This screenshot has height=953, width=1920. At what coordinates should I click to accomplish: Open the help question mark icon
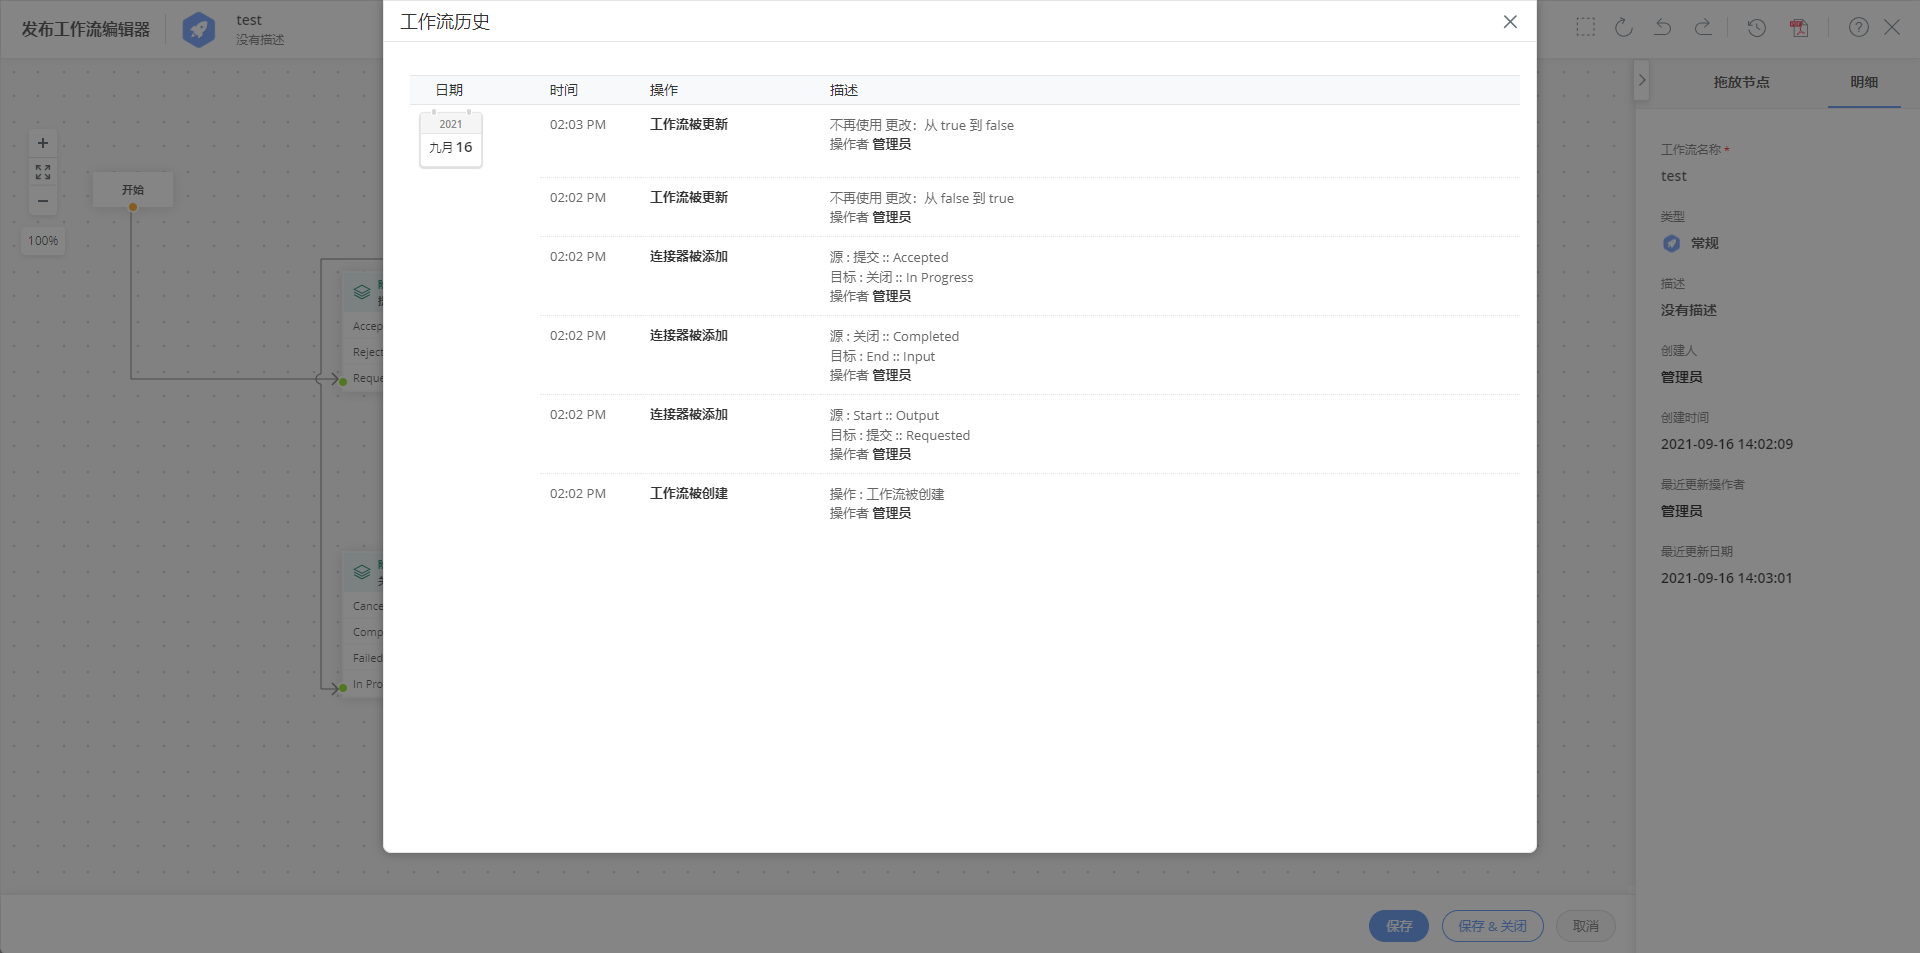click(1859, 27)
